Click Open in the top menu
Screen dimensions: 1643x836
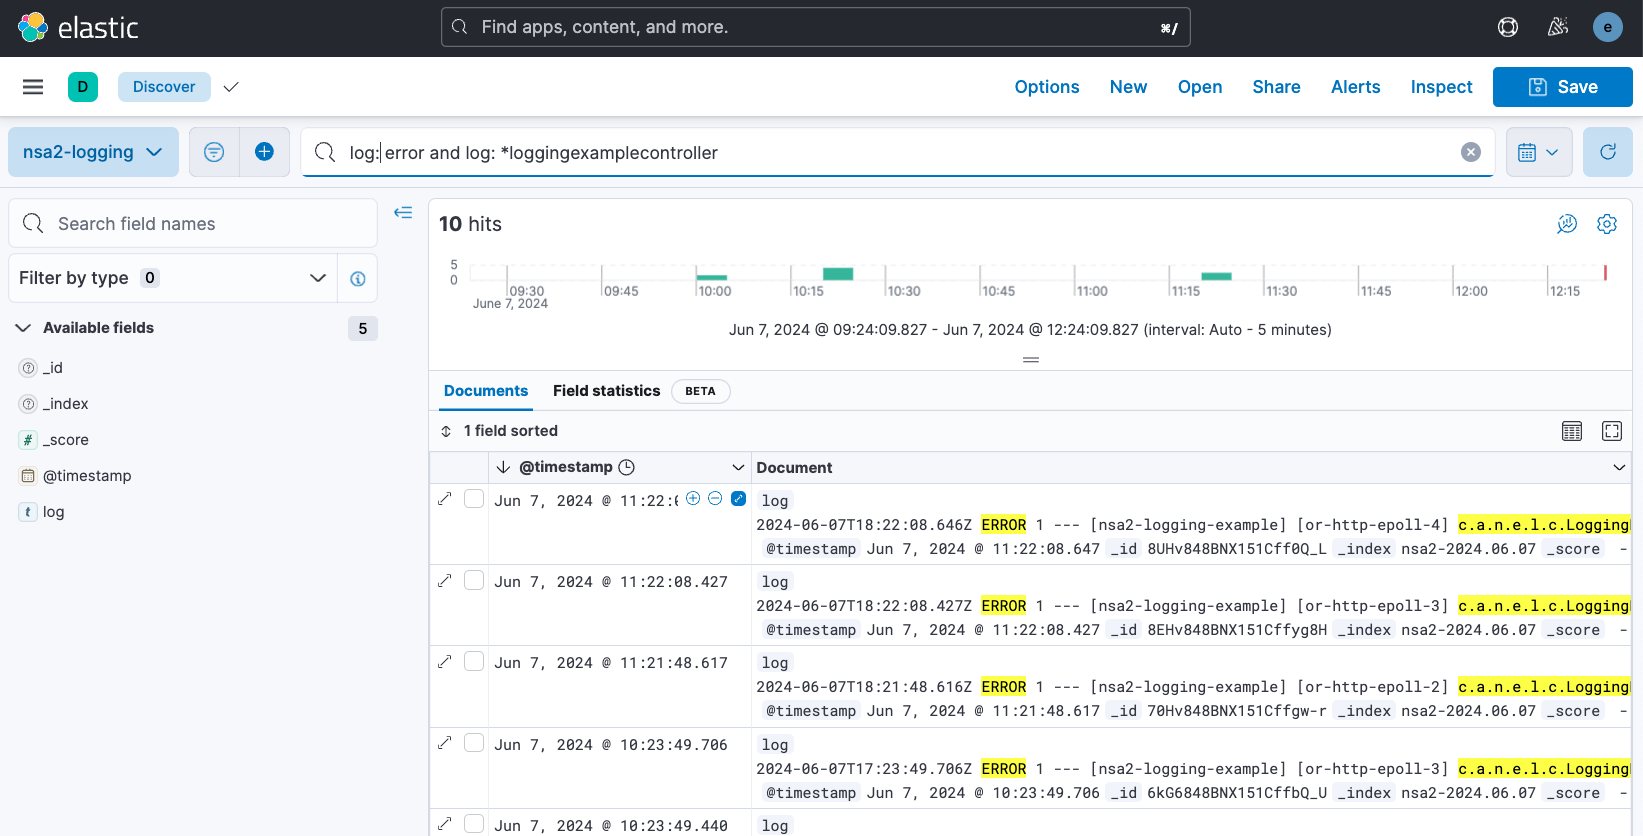point(1200,87)
